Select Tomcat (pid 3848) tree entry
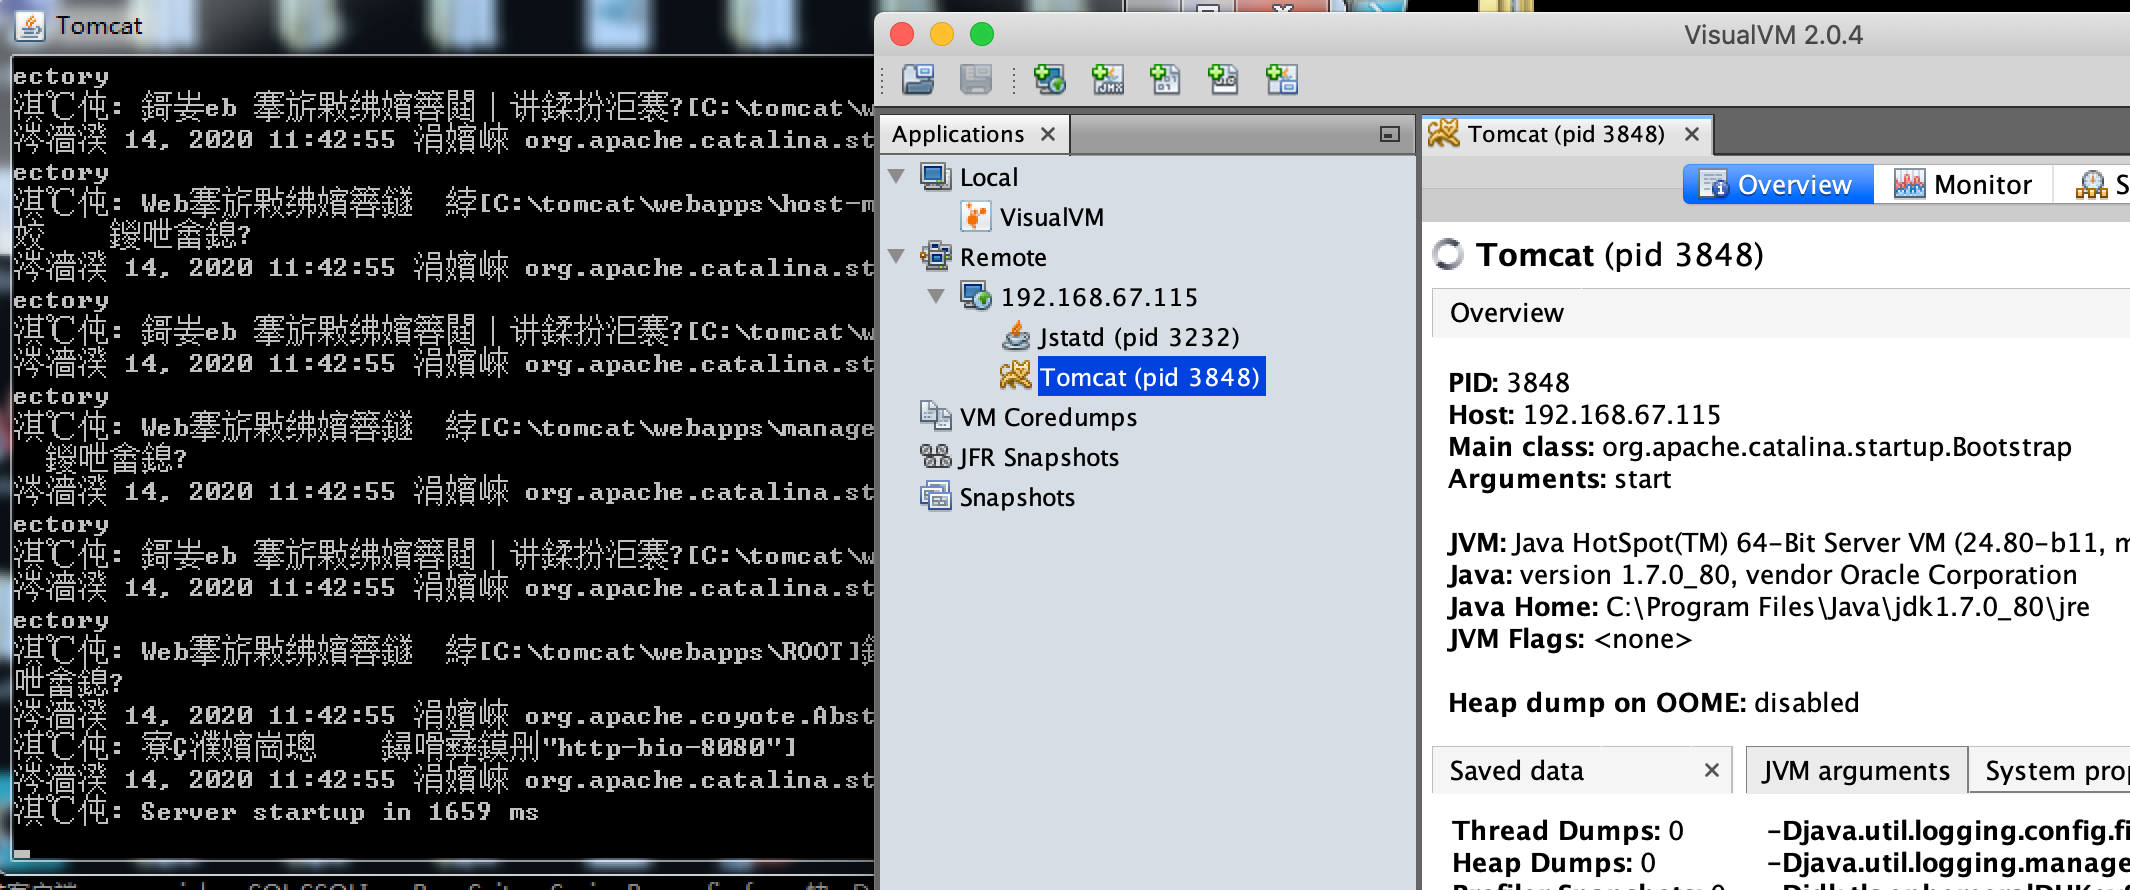The image size is (2130, 890). (1151, 377)
